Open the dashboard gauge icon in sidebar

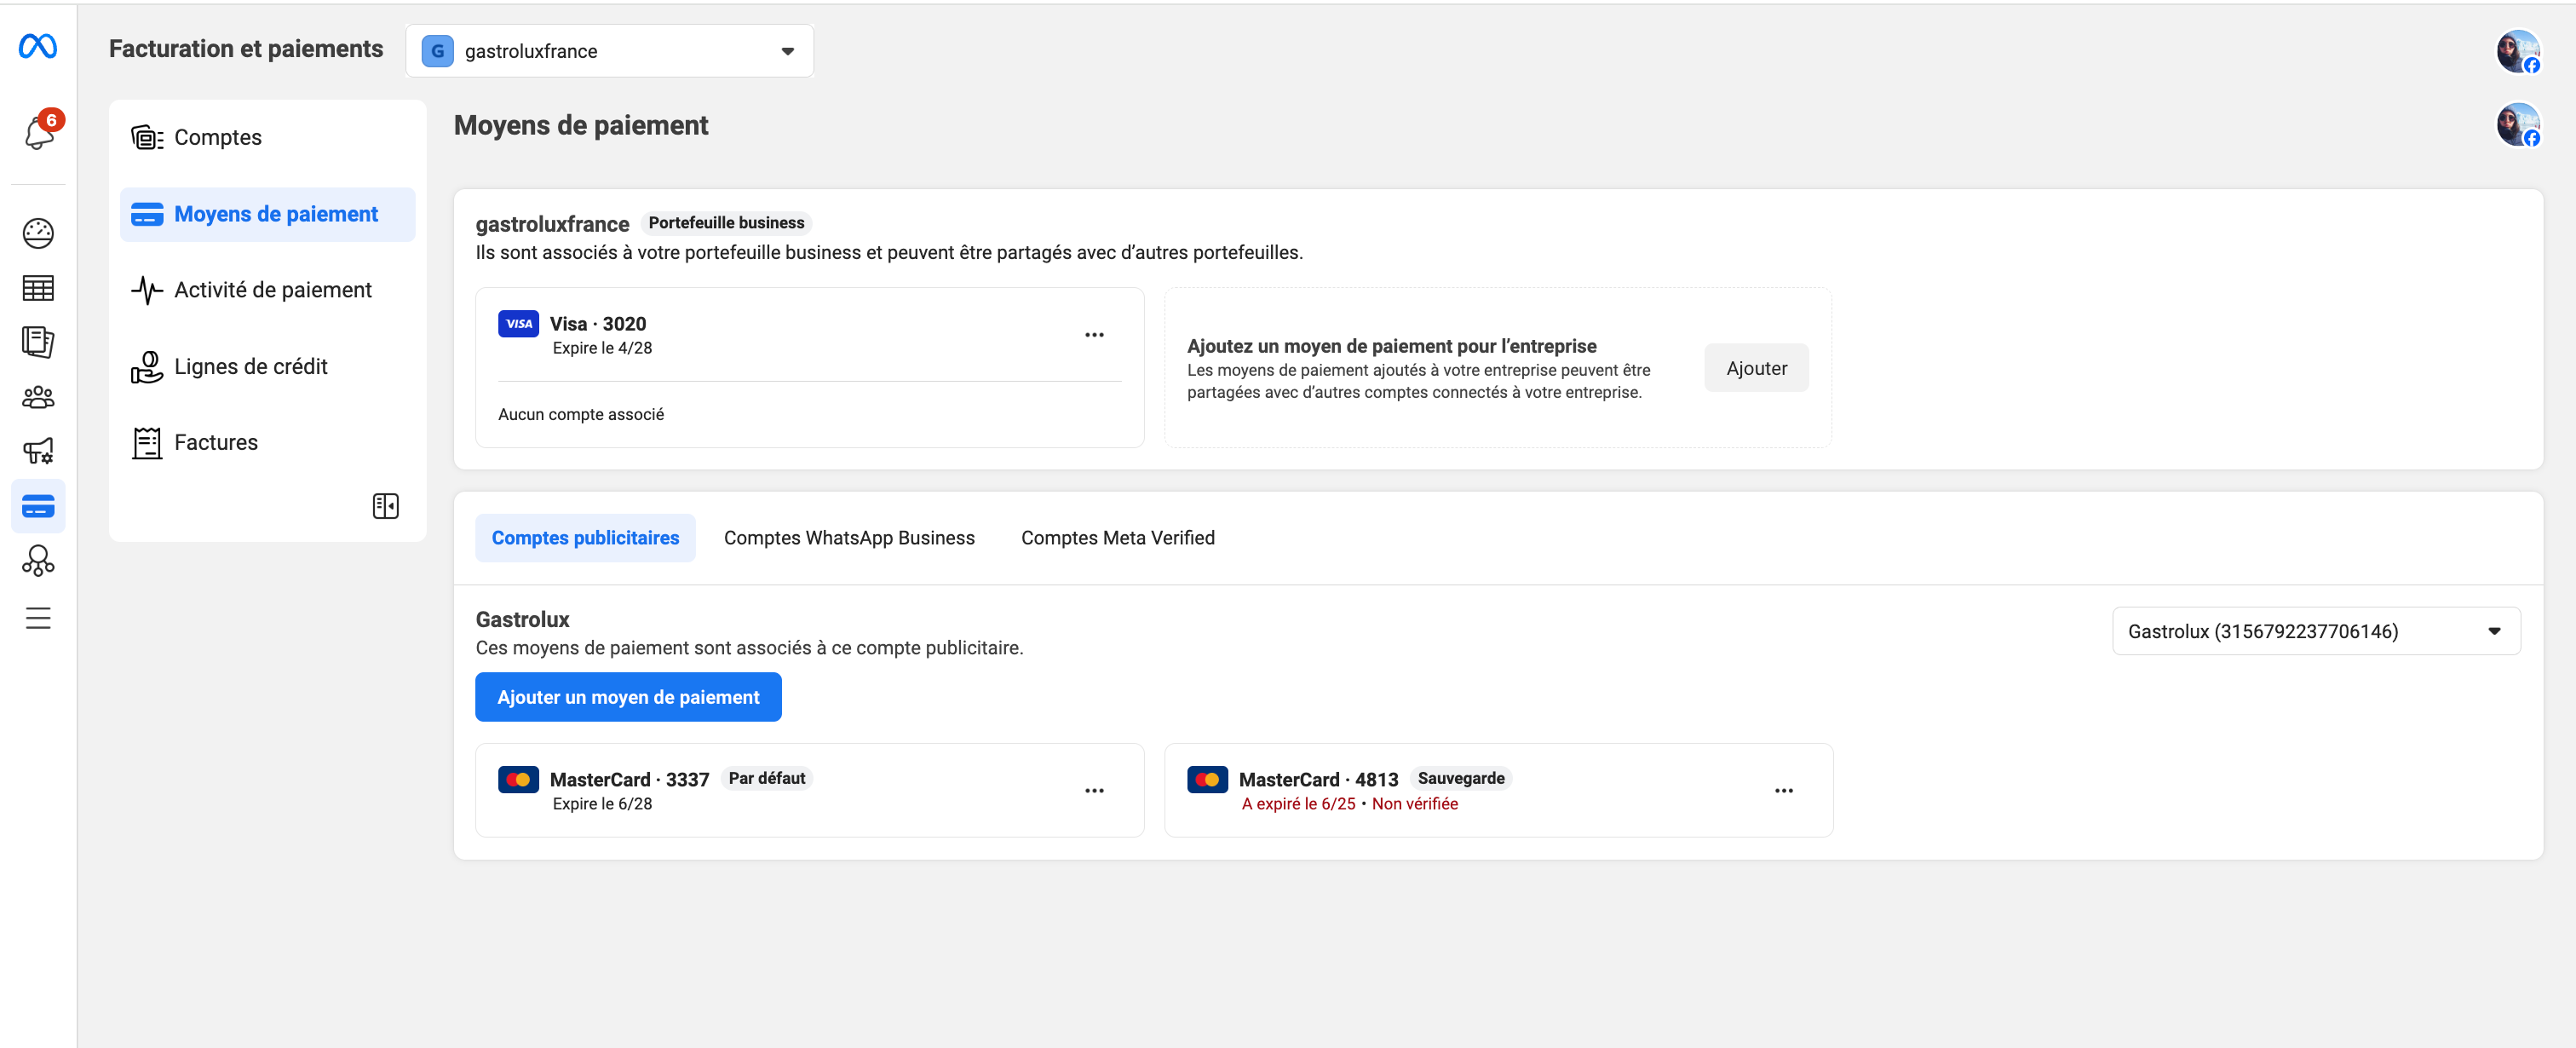pyautogui.click(x=38, y=233)
